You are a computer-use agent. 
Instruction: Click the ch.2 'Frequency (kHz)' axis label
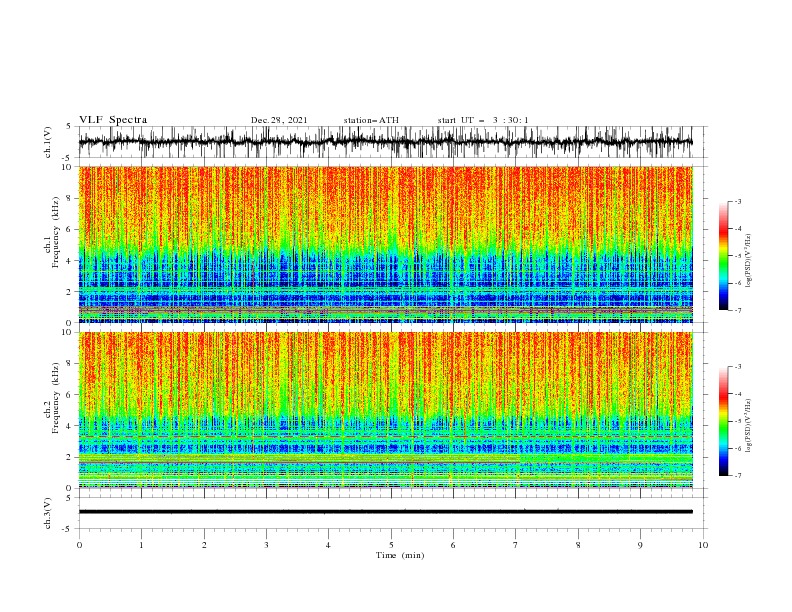click(55, 398)
